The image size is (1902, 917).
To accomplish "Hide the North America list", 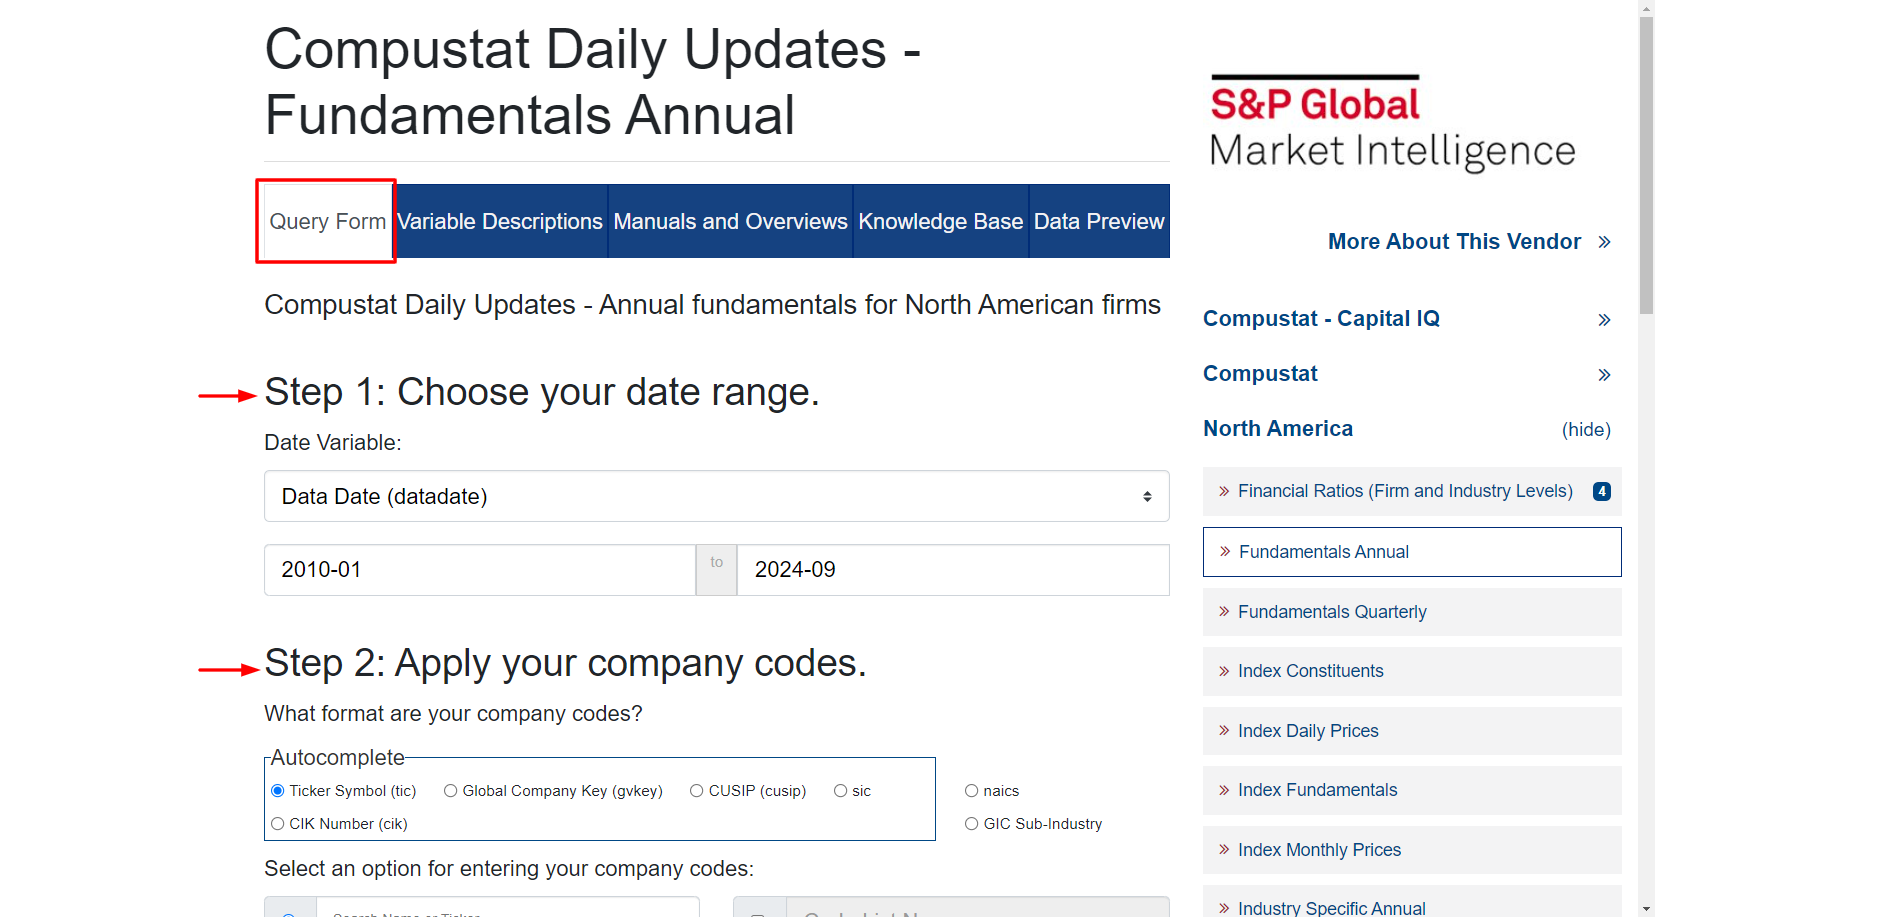I will coord(1586,430).
